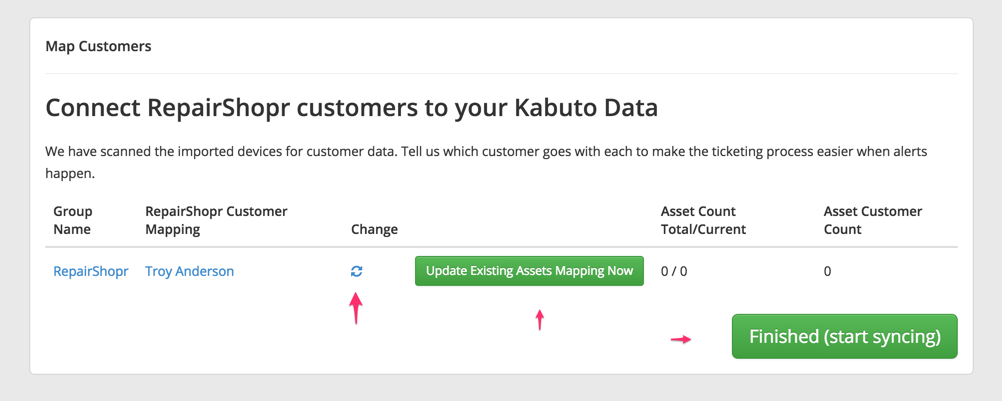Image resolution: width=1002 pixels, height=401 pixels.
Task: Click the pink arrow pointing to Finished
Action: (x=681, y=340)
